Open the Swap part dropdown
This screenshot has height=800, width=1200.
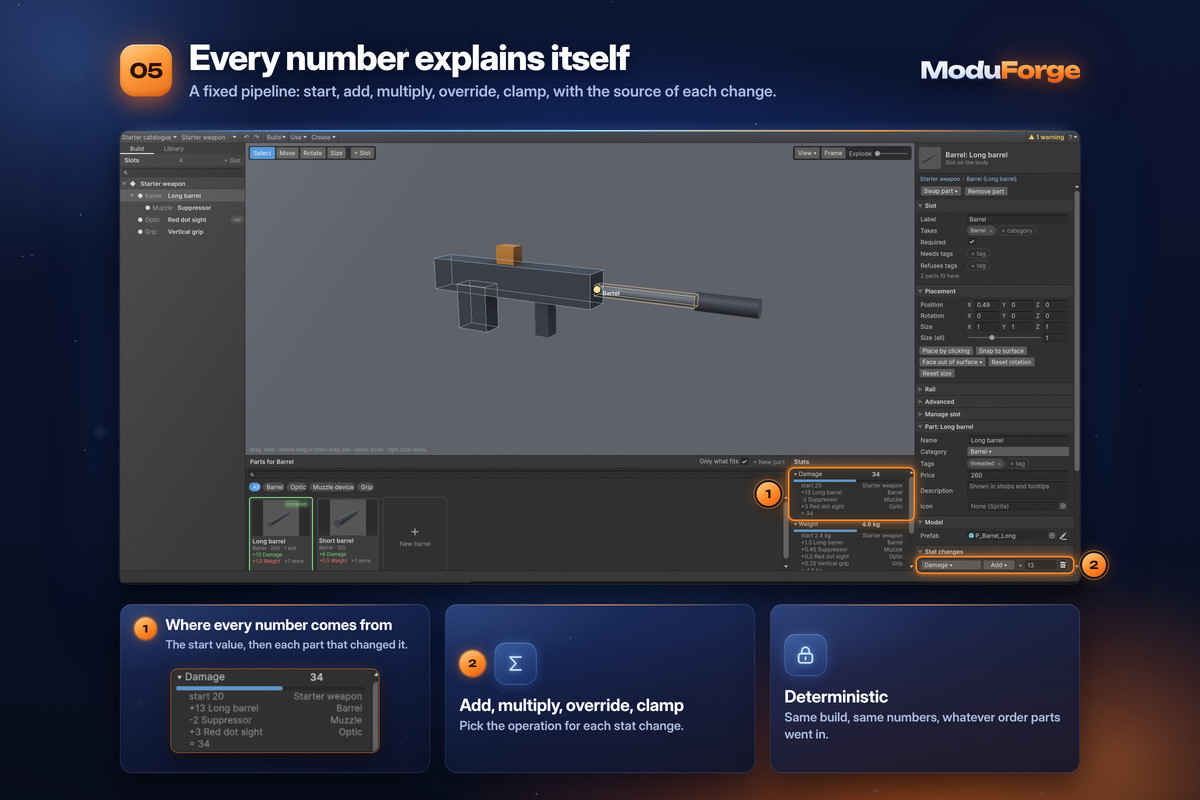pos(941,191)
